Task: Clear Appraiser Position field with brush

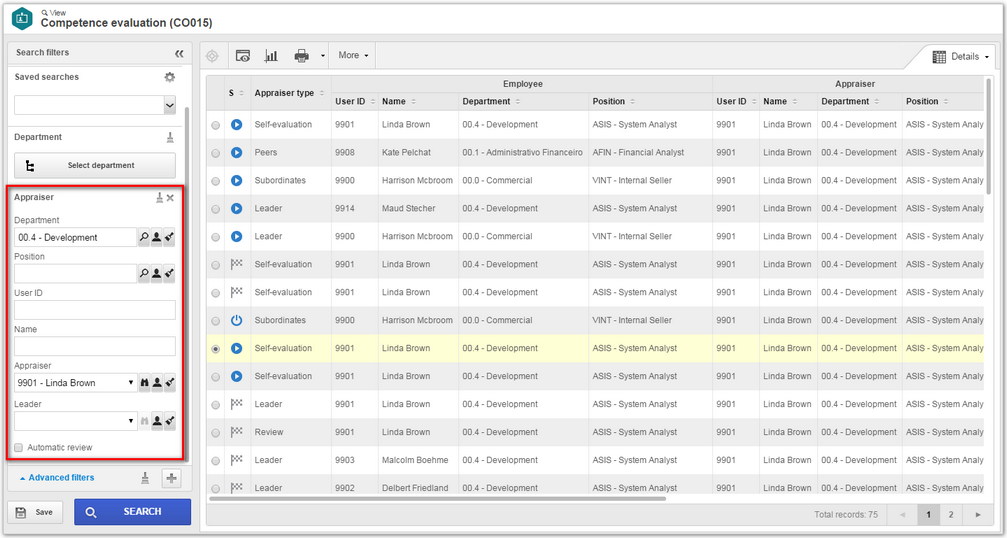Action: tap(169, 273)
